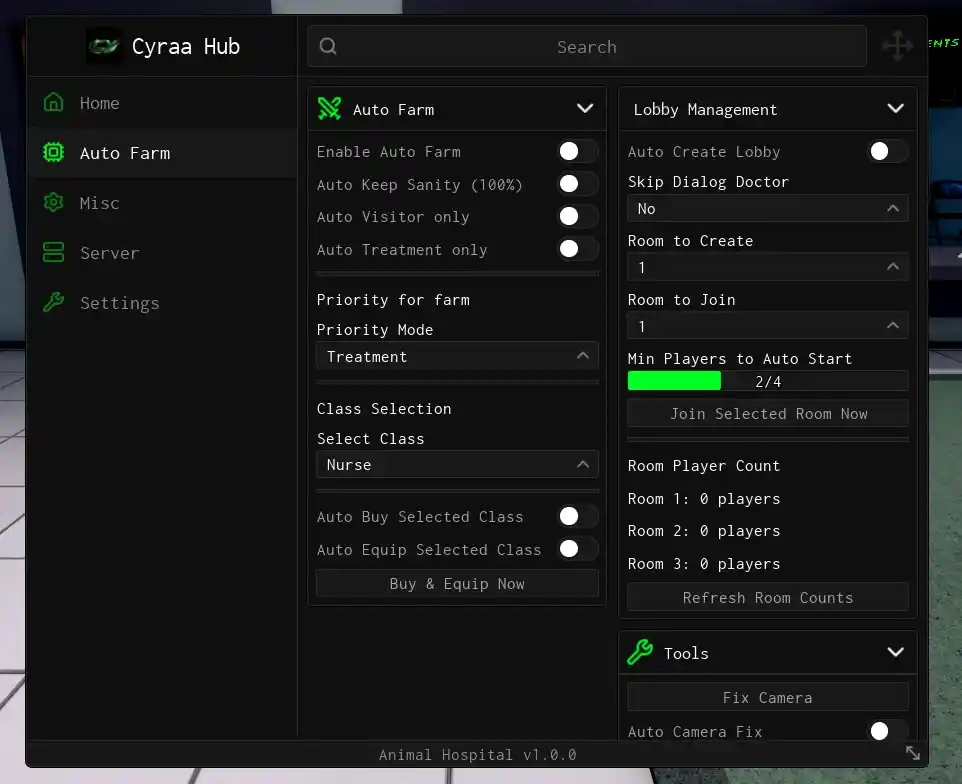Click the search magnifier icon
The image size is (962, 784).
pos(328,46)
